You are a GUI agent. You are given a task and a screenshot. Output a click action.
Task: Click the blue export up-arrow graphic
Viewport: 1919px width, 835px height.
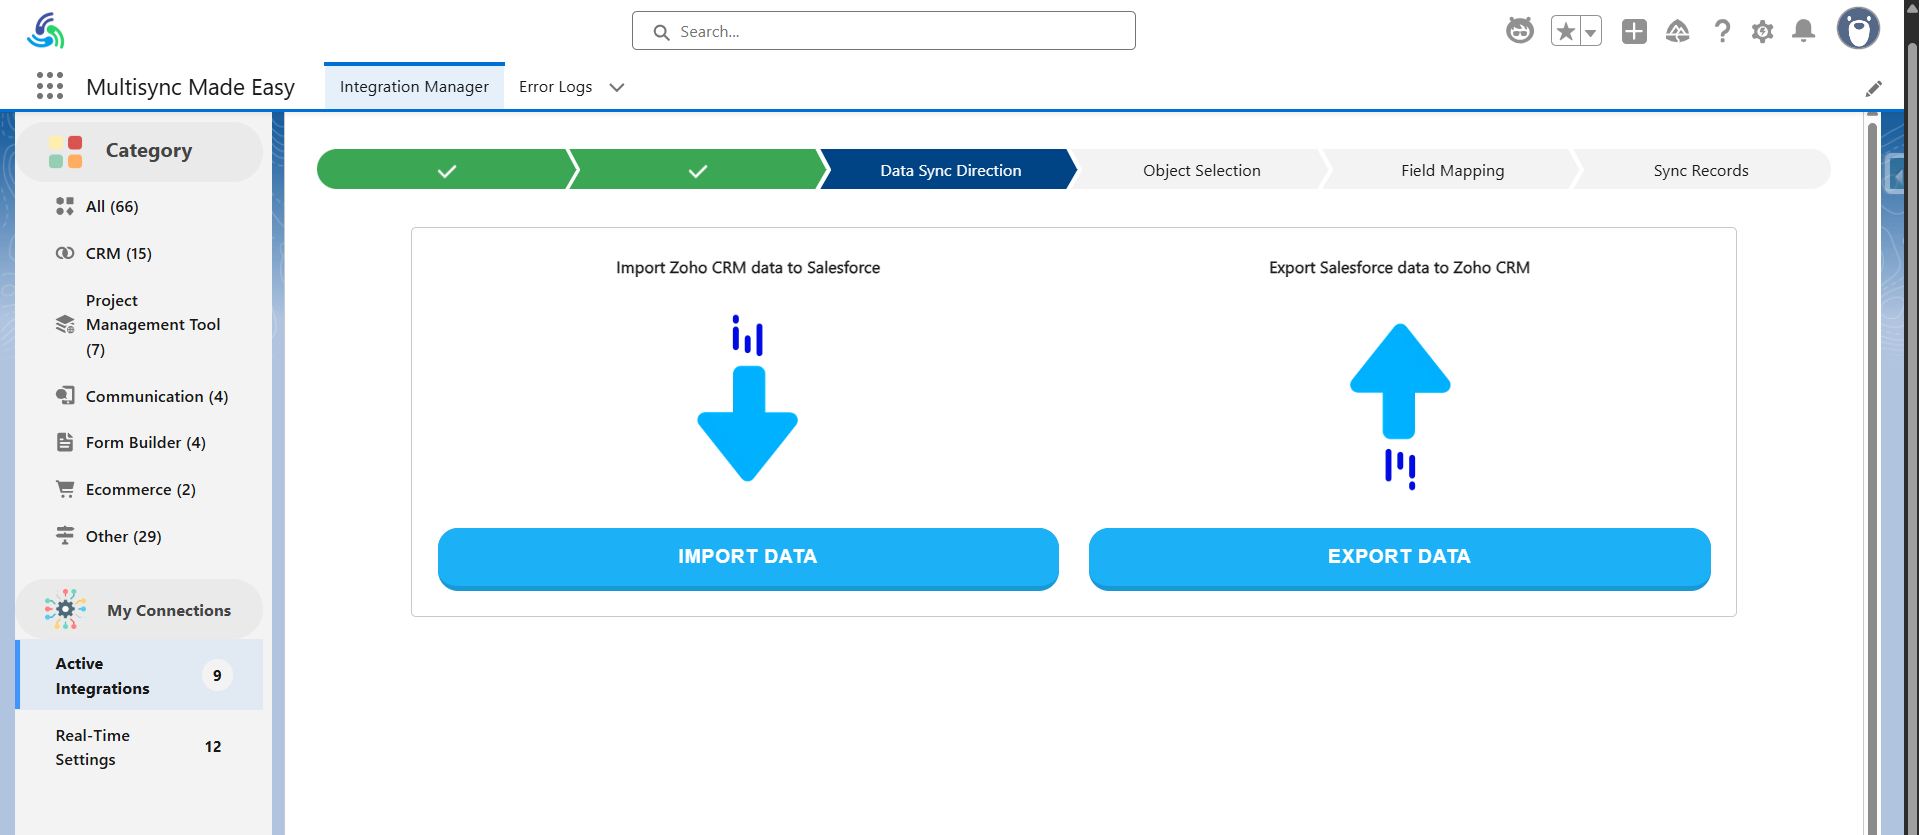coord(1400,406)
